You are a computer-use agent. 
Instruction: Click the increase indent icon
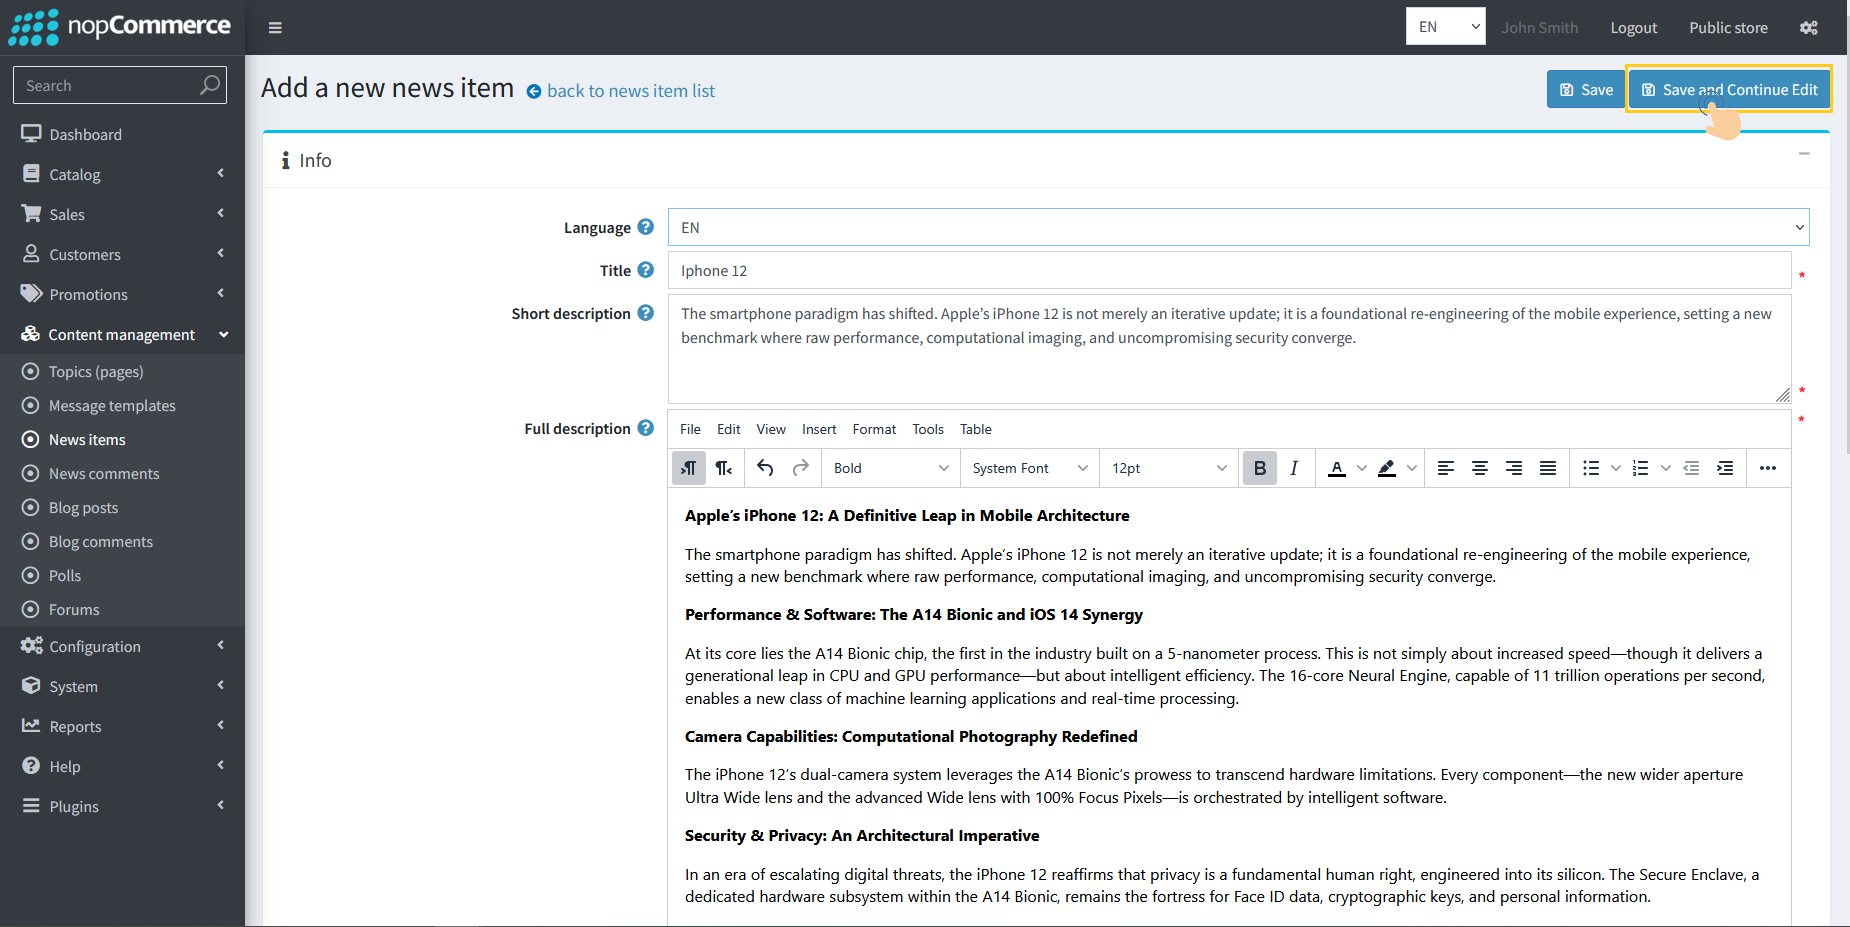pos(1725,468)
